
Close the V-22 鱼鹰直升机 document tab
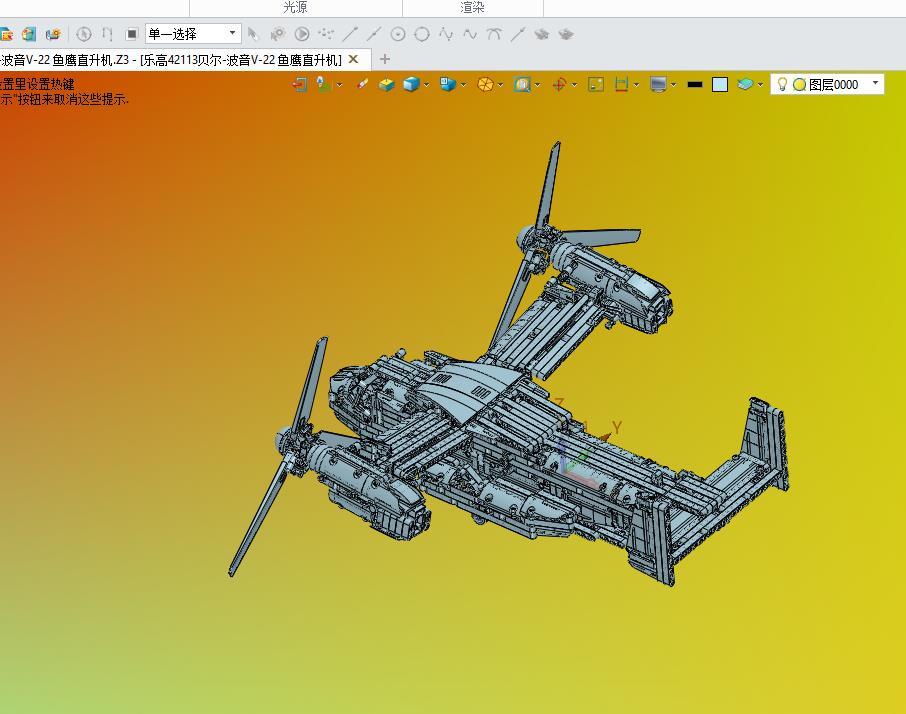click(354, 60)
